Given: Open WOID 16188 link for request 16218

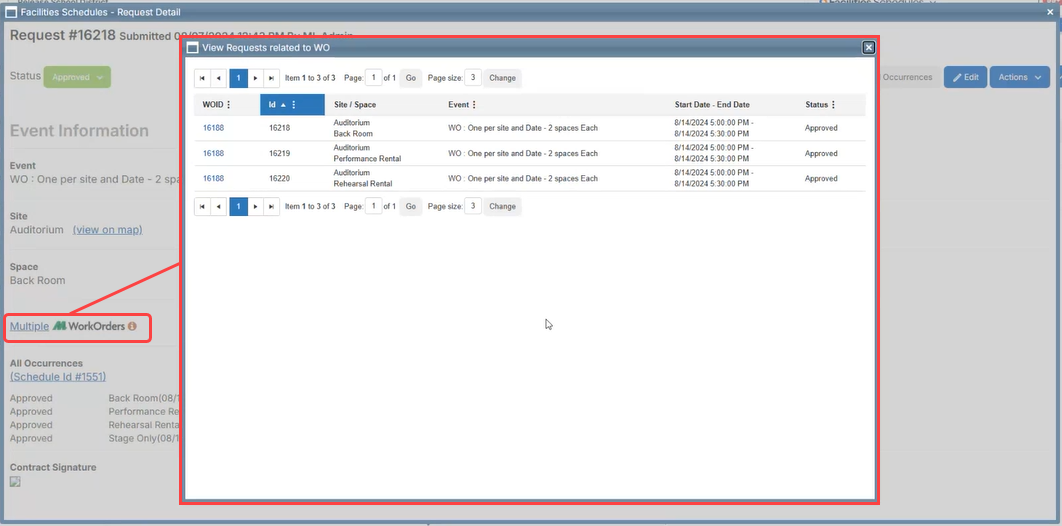Looking at the screenshot, I should pyautogui.click(x=213, y=128).
